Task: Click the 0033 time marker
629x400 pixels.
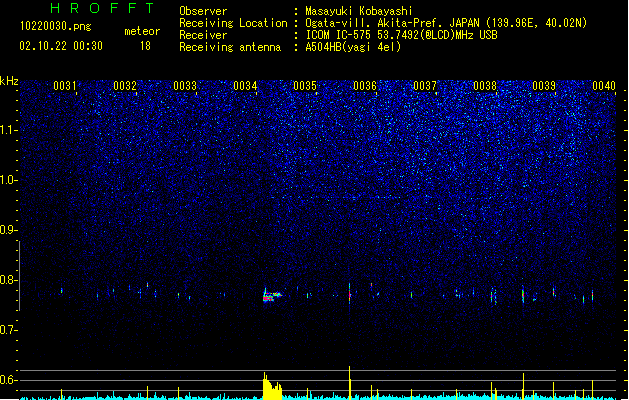Action: tap(185, 86)
